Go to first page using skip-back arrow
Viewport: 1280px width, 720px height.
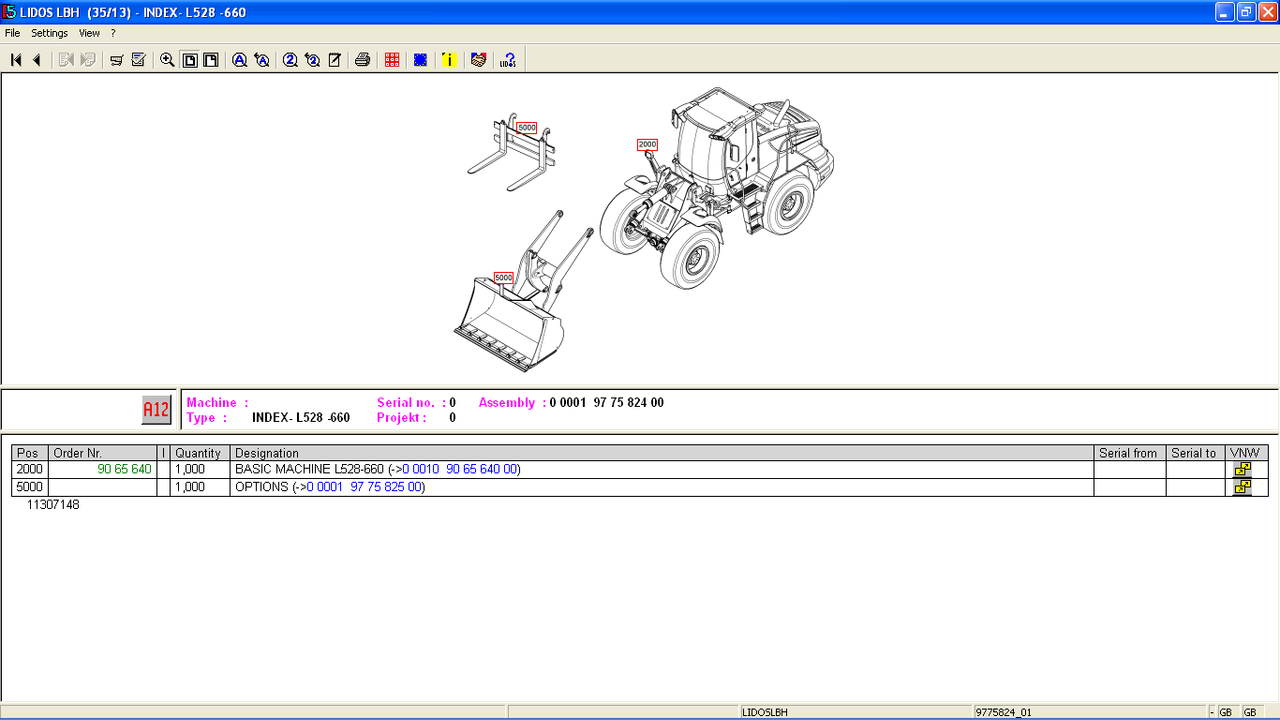[16, 60]
